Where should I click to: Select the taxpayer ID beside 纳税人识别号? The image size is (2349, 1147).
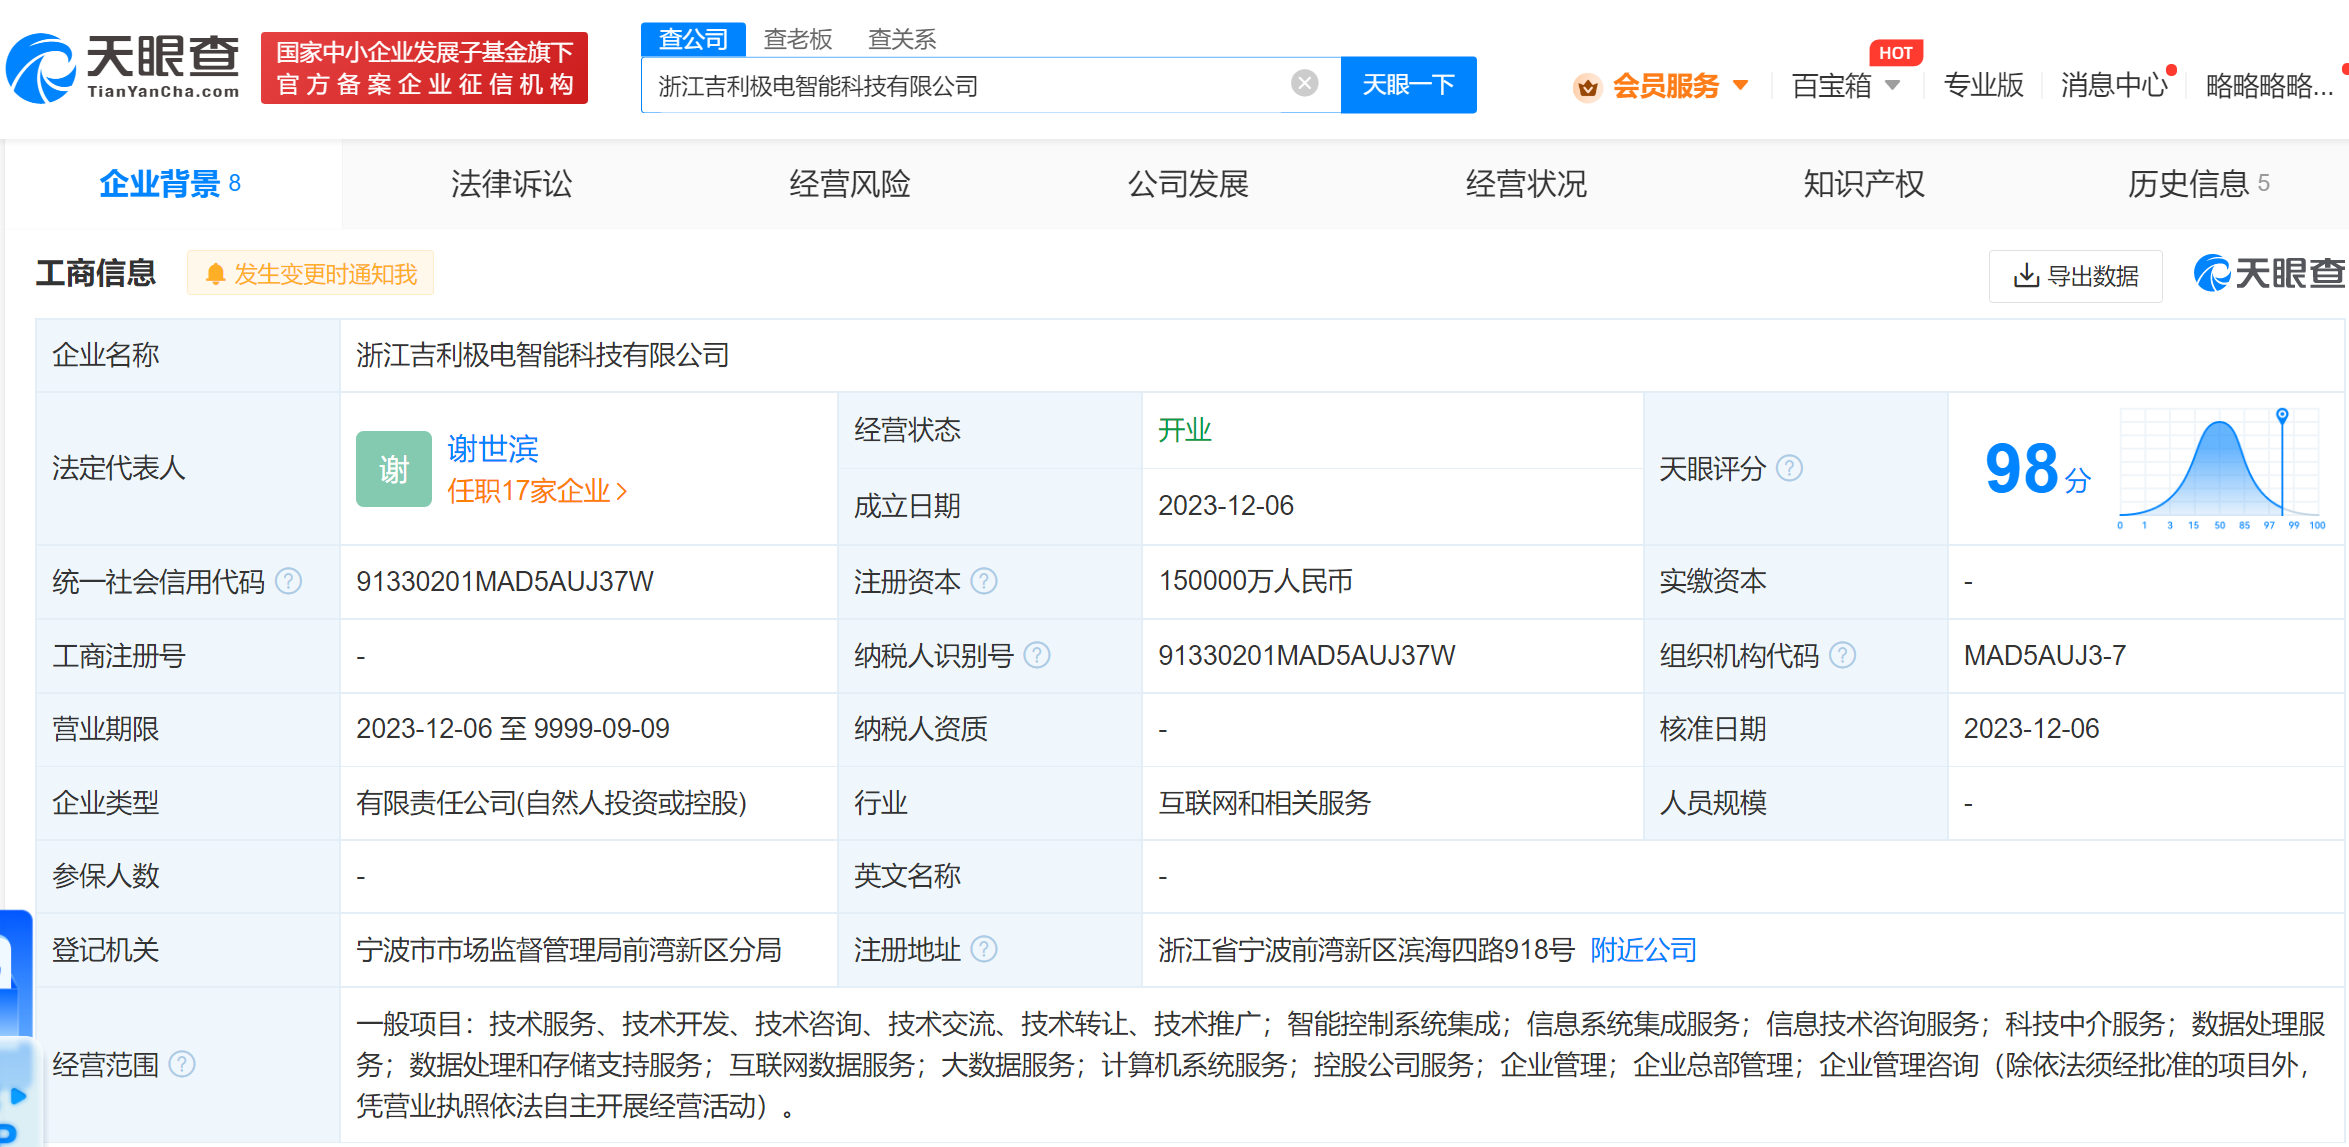(1307, 655)
